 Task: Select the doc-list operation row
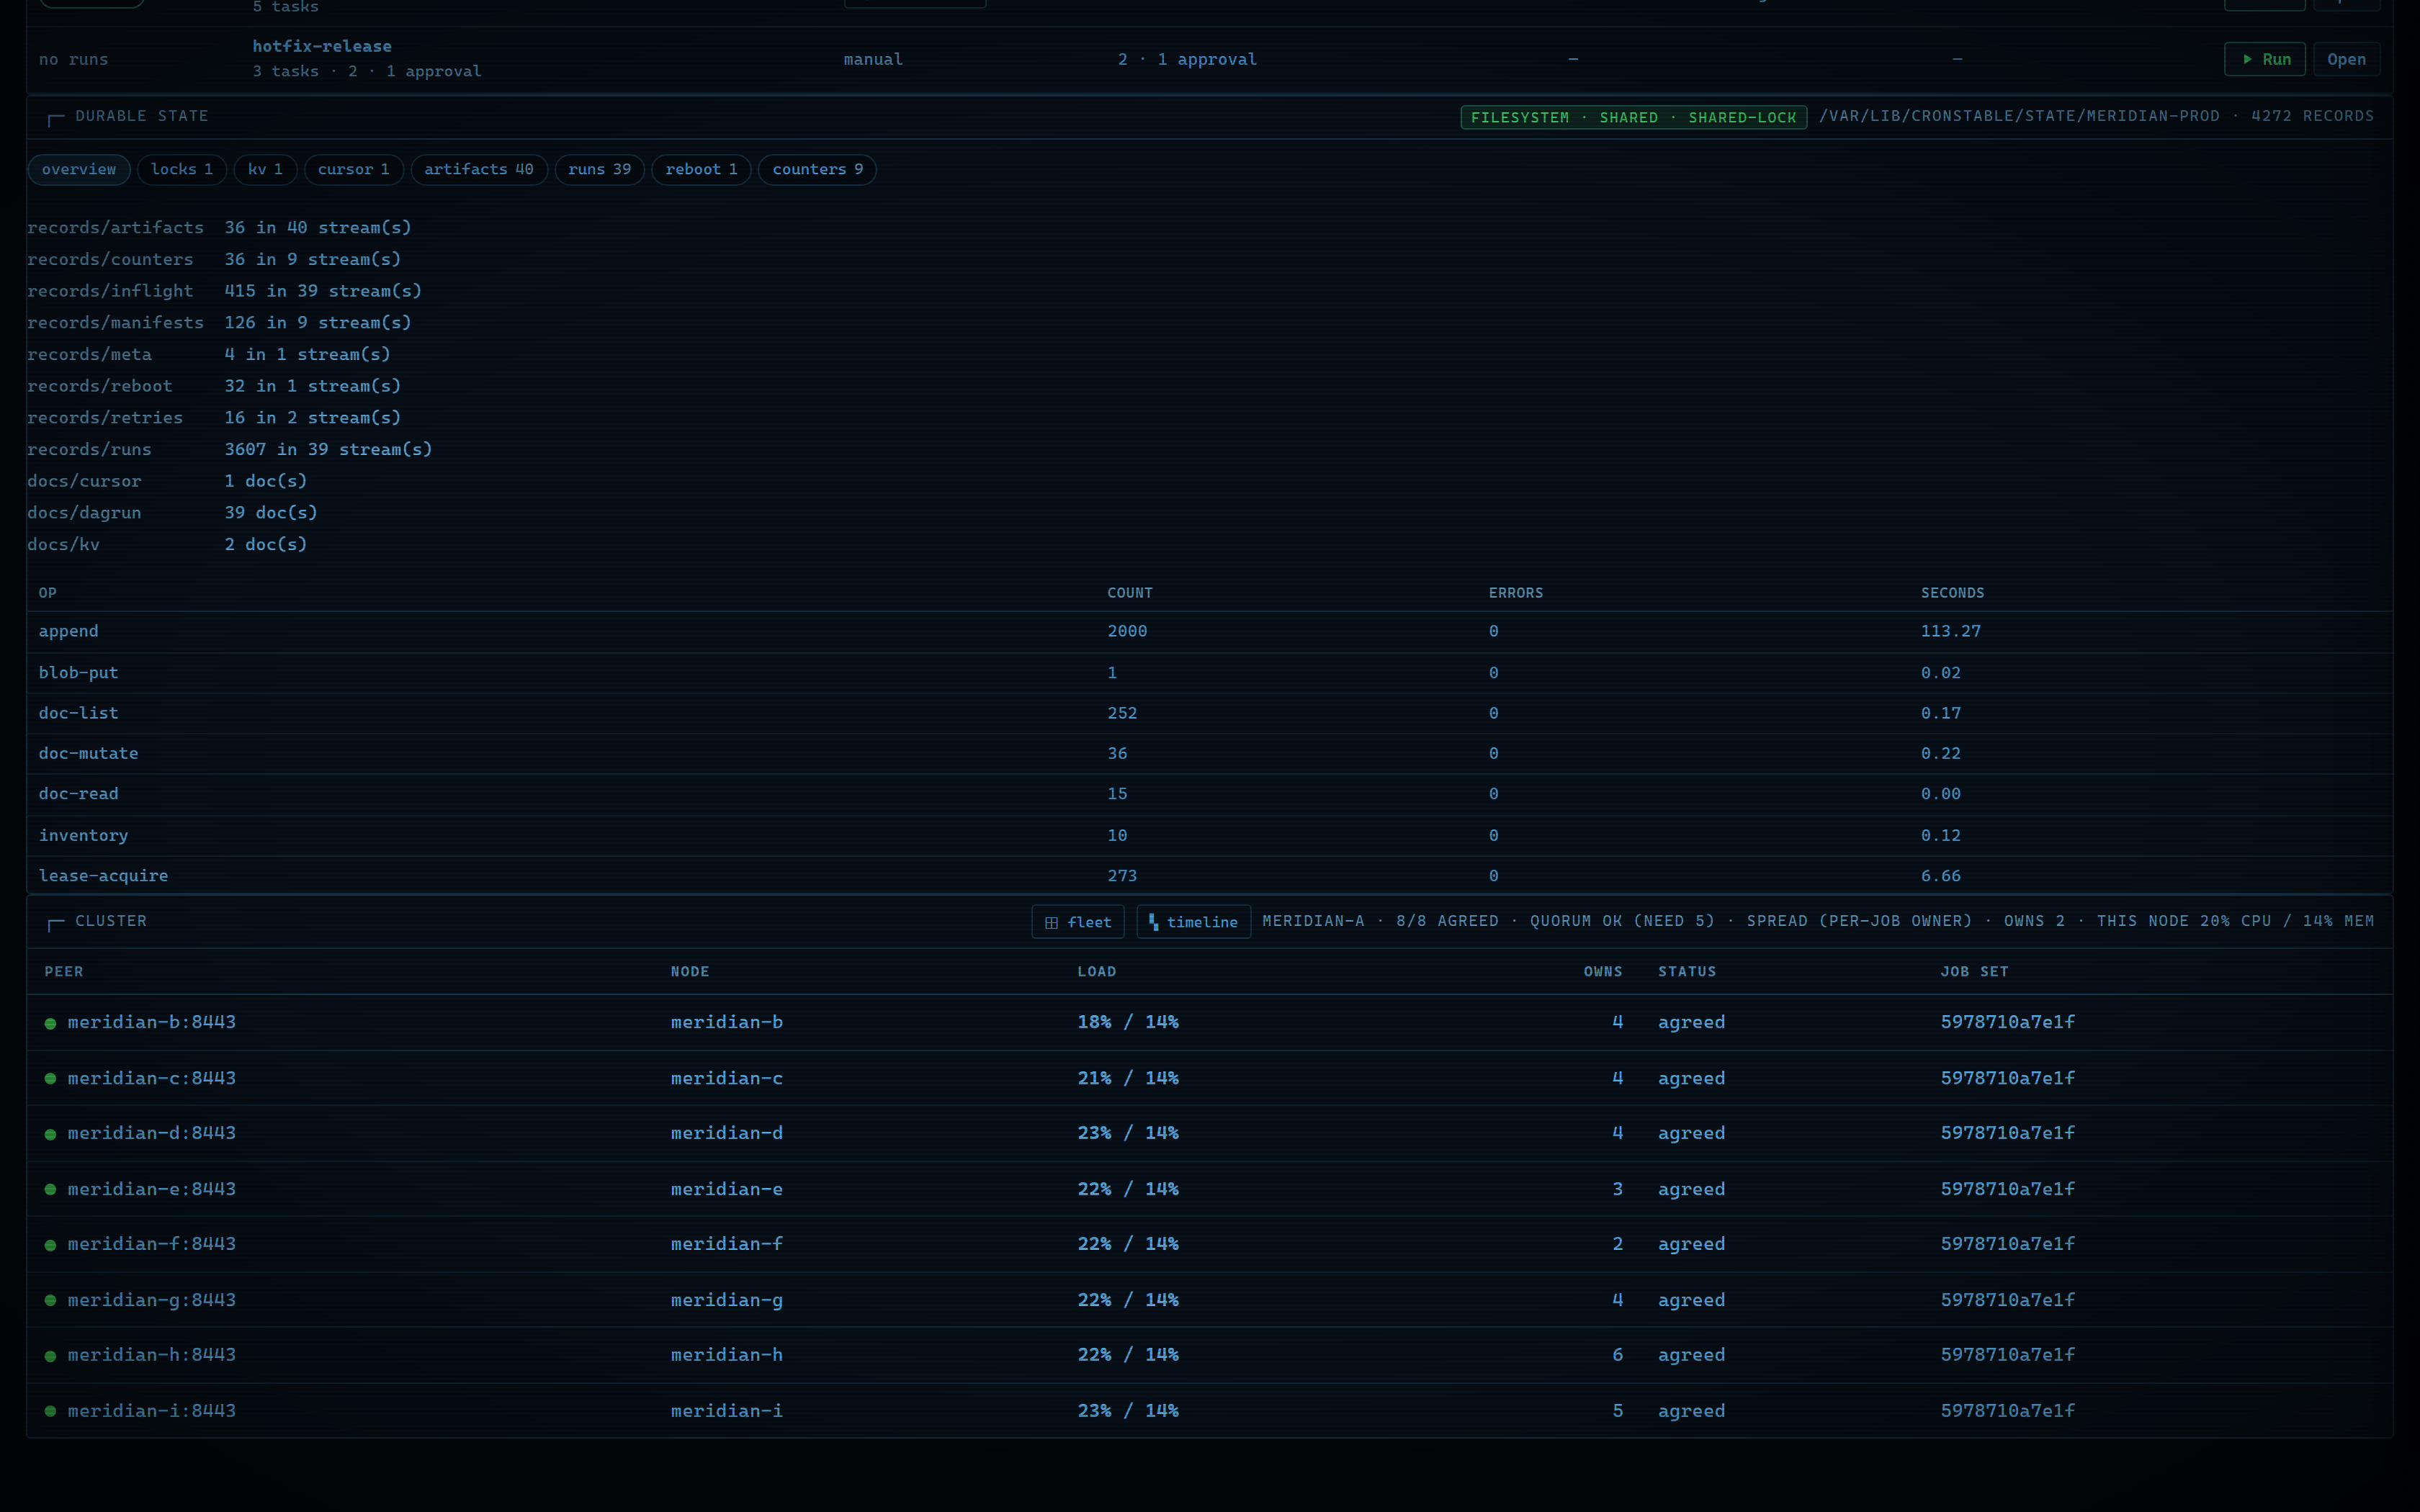coord(1209,714)
